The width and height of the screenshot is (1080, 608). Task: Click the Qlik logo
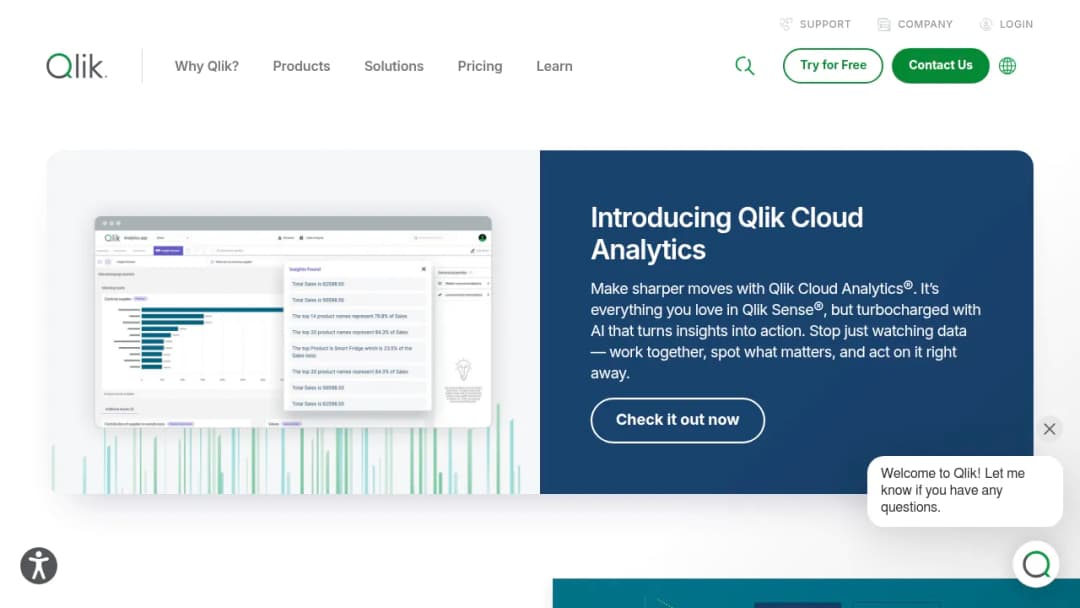pos(76,66)
